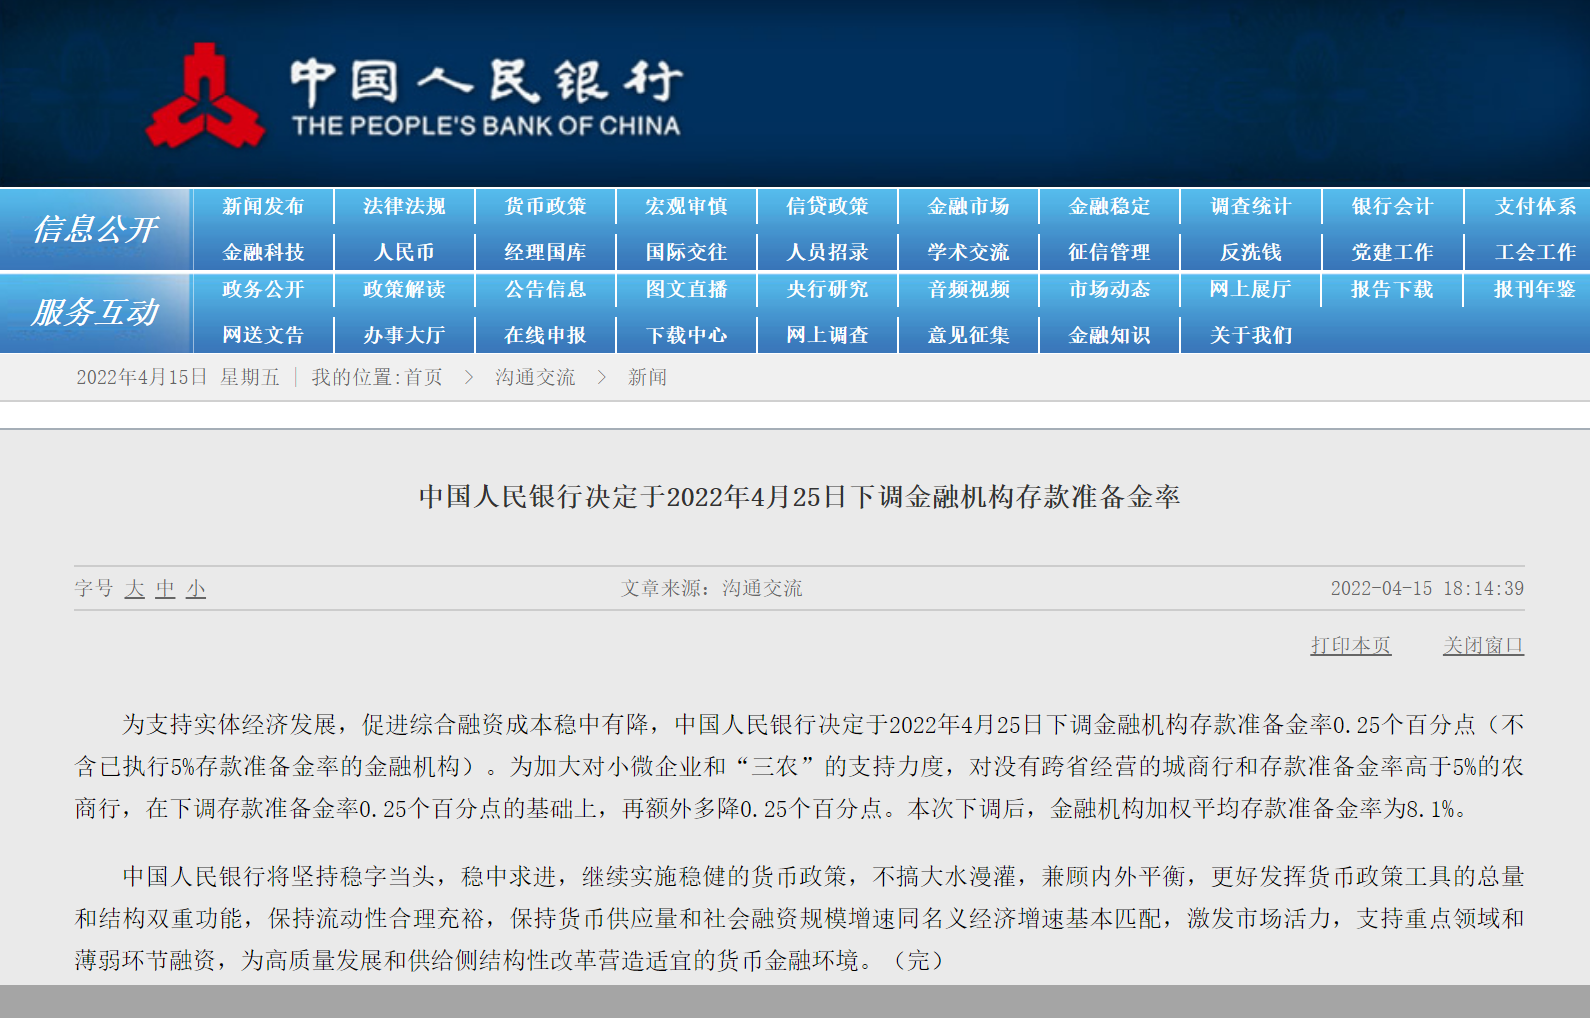
Task: Click the 新闻 breadcrumb link
Action: click(647, 377)
